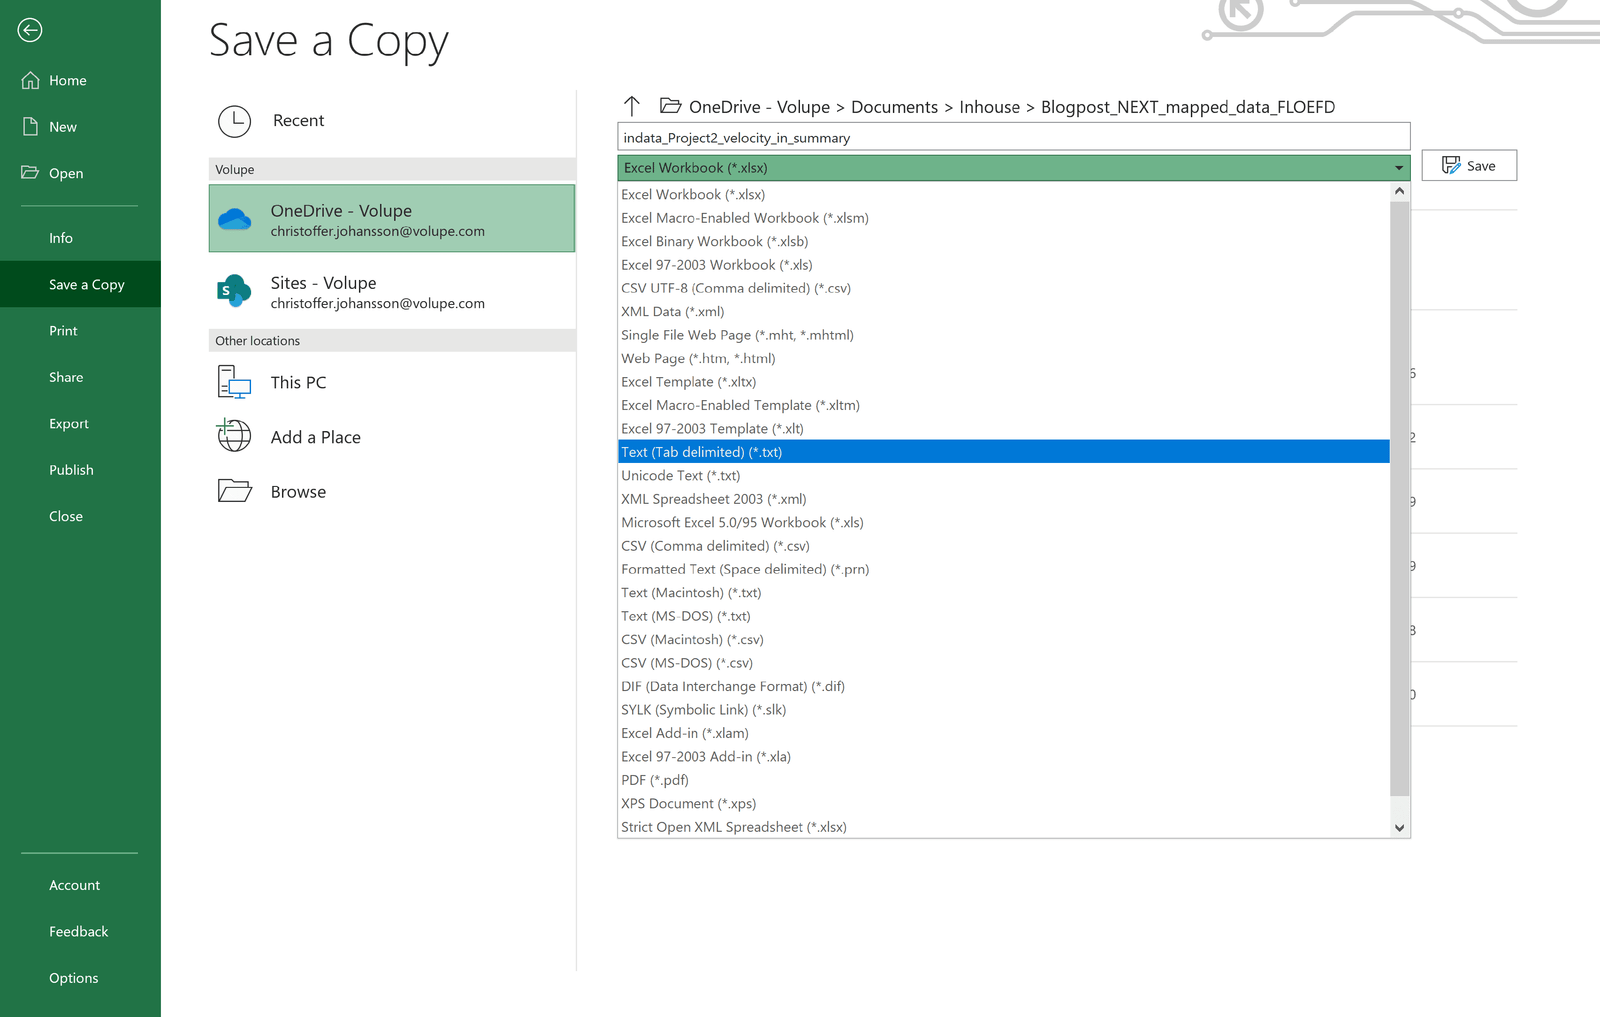Screen dimensions: 1600x1017
Task: Open the Feedback page
Action: coord(80,931)
